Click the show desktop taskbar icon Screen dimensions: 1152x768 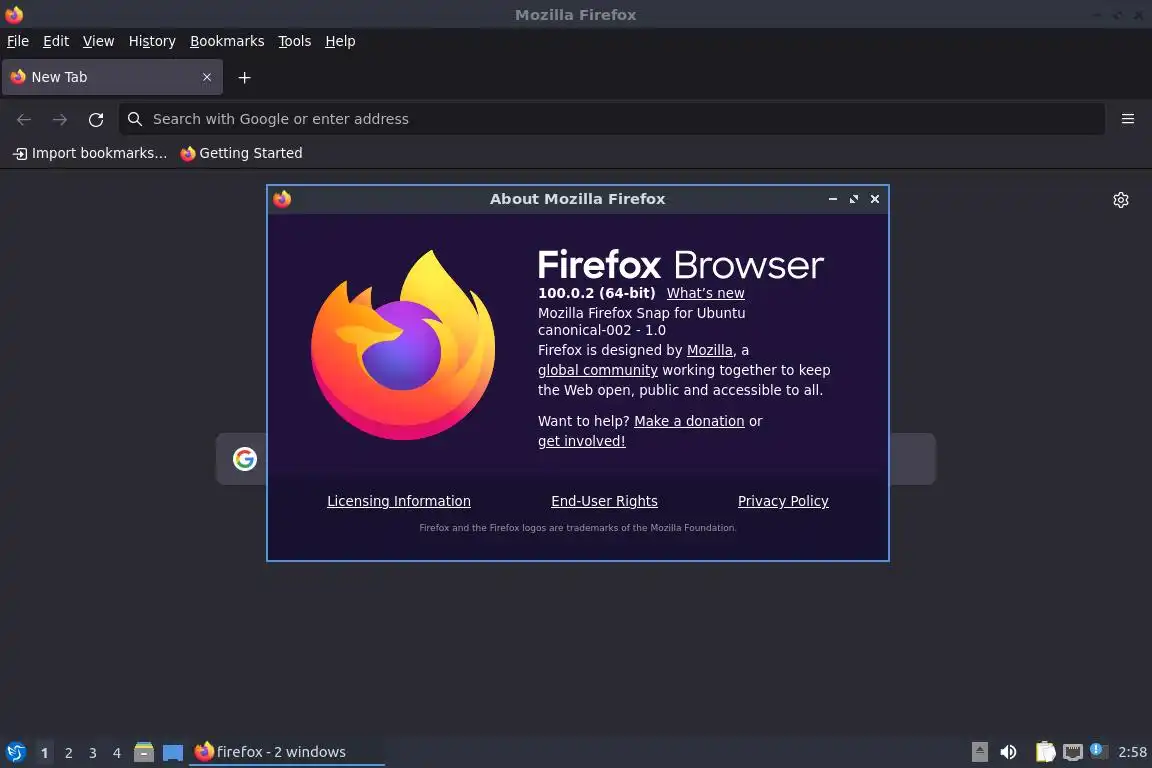(173, 753)
